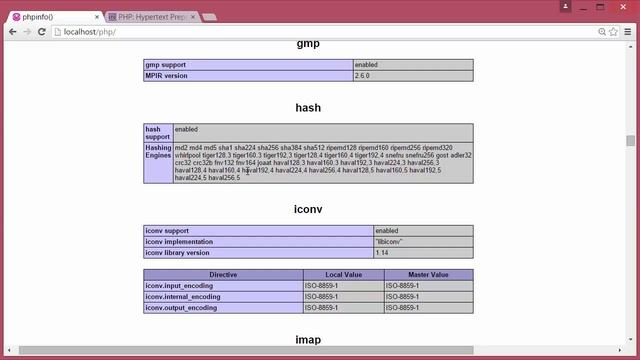640x360 pixels.
Task: Switch to the phpinfo() tab
Action: 54,17
